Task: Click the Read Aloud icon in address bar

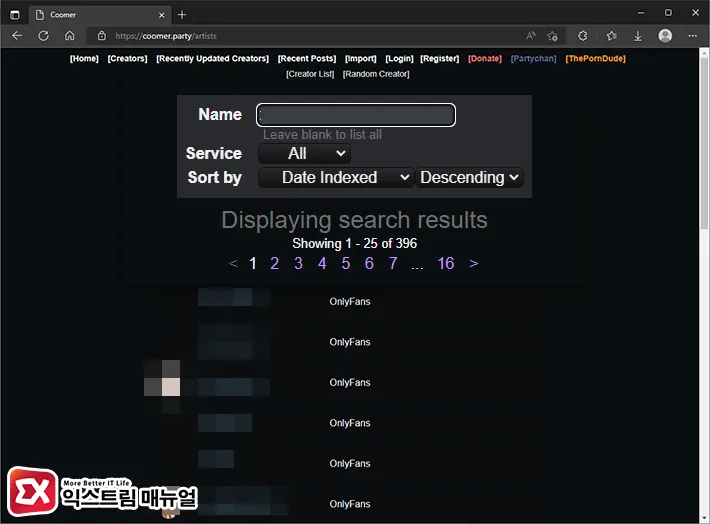Action: [531, 35]
